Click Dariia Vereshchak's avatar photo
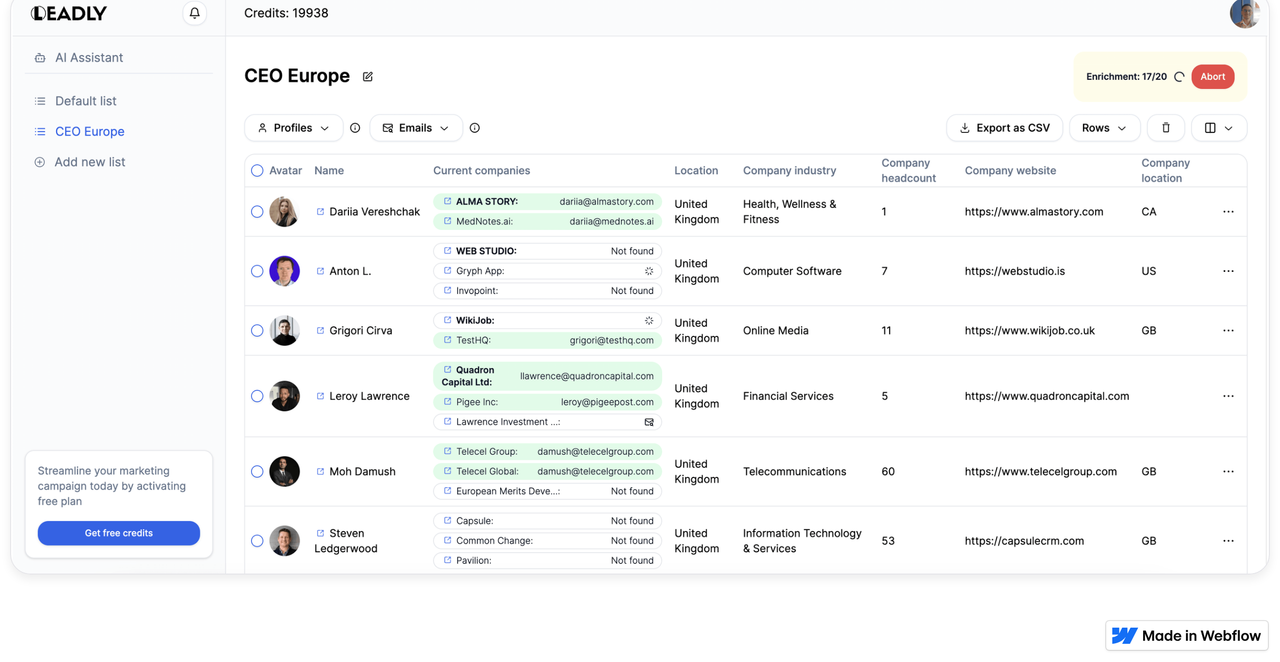The height and width of the screenshot is (662, 1280). pyautogui.click(x=285, y=212)
